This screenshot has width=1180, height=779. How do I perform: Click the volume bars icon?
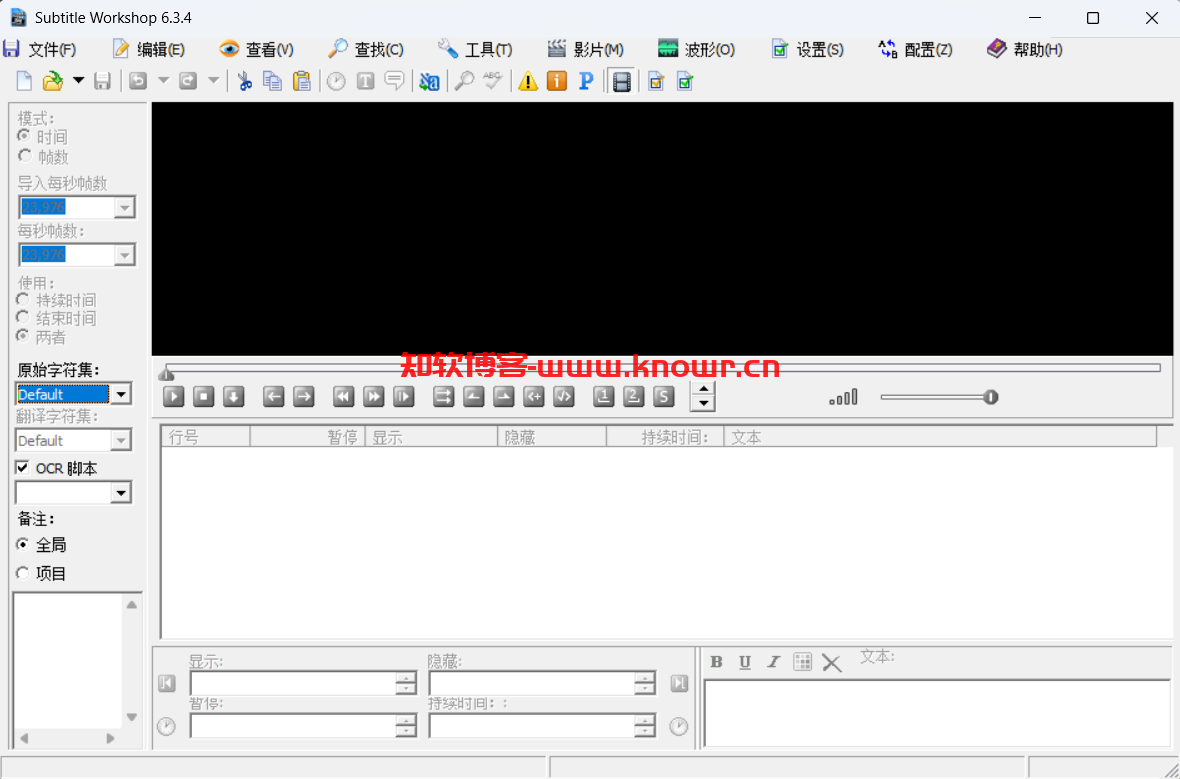pos(843,397)
